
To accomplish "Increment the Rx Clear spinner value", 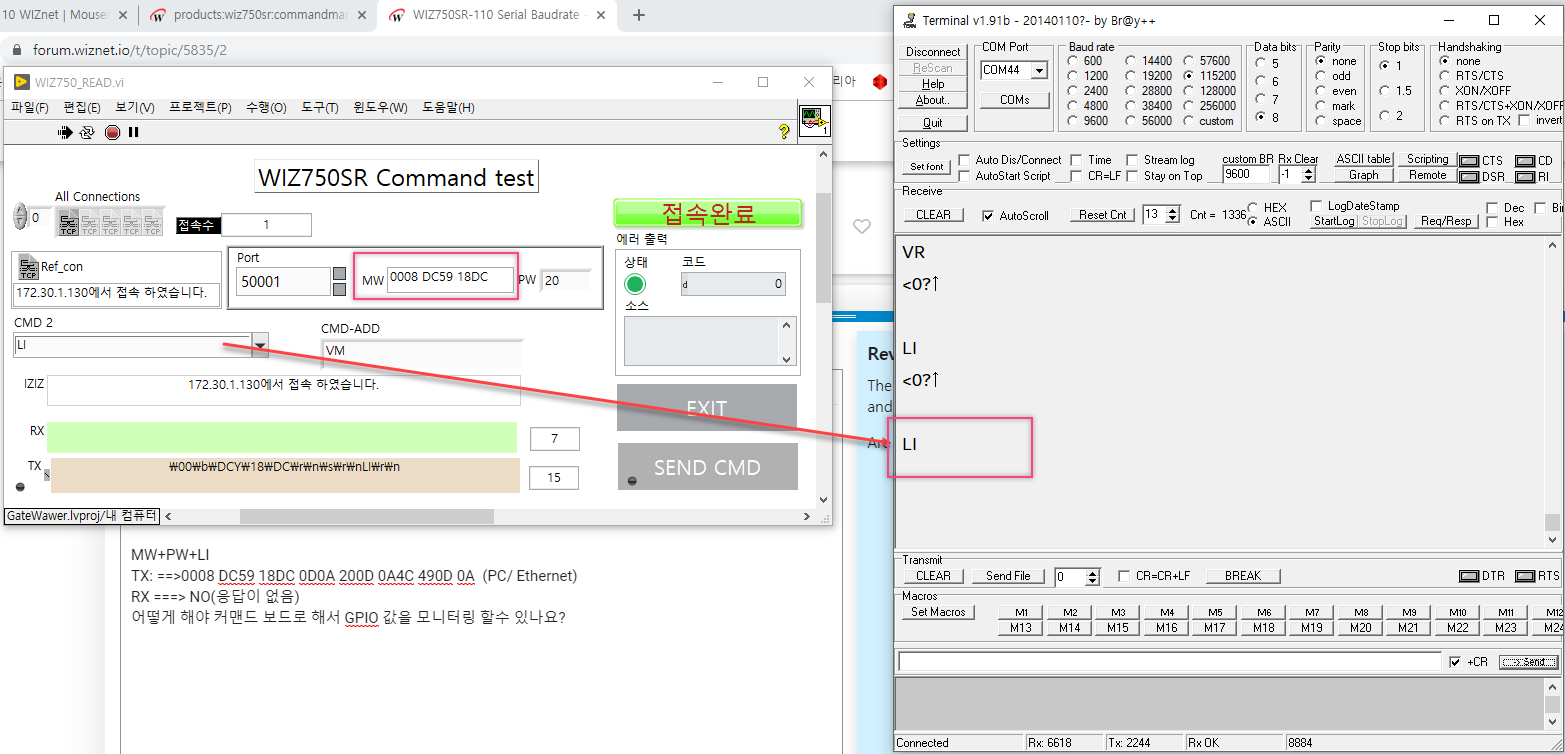I will point(1310,170).
